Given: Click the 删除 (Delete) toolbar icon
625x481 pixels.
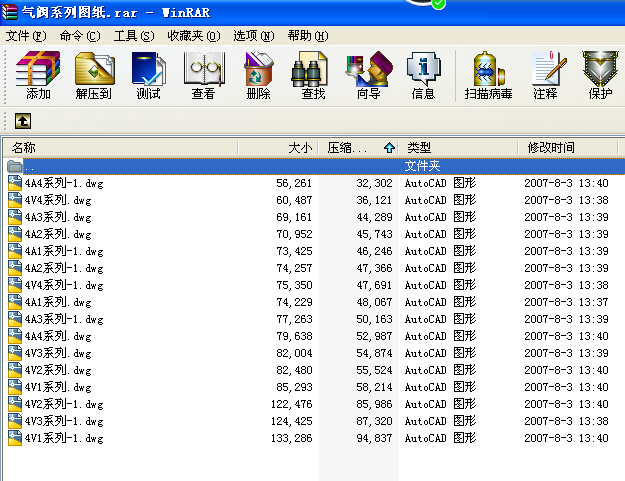Looking at the screenshot, I should pos(258,75).
